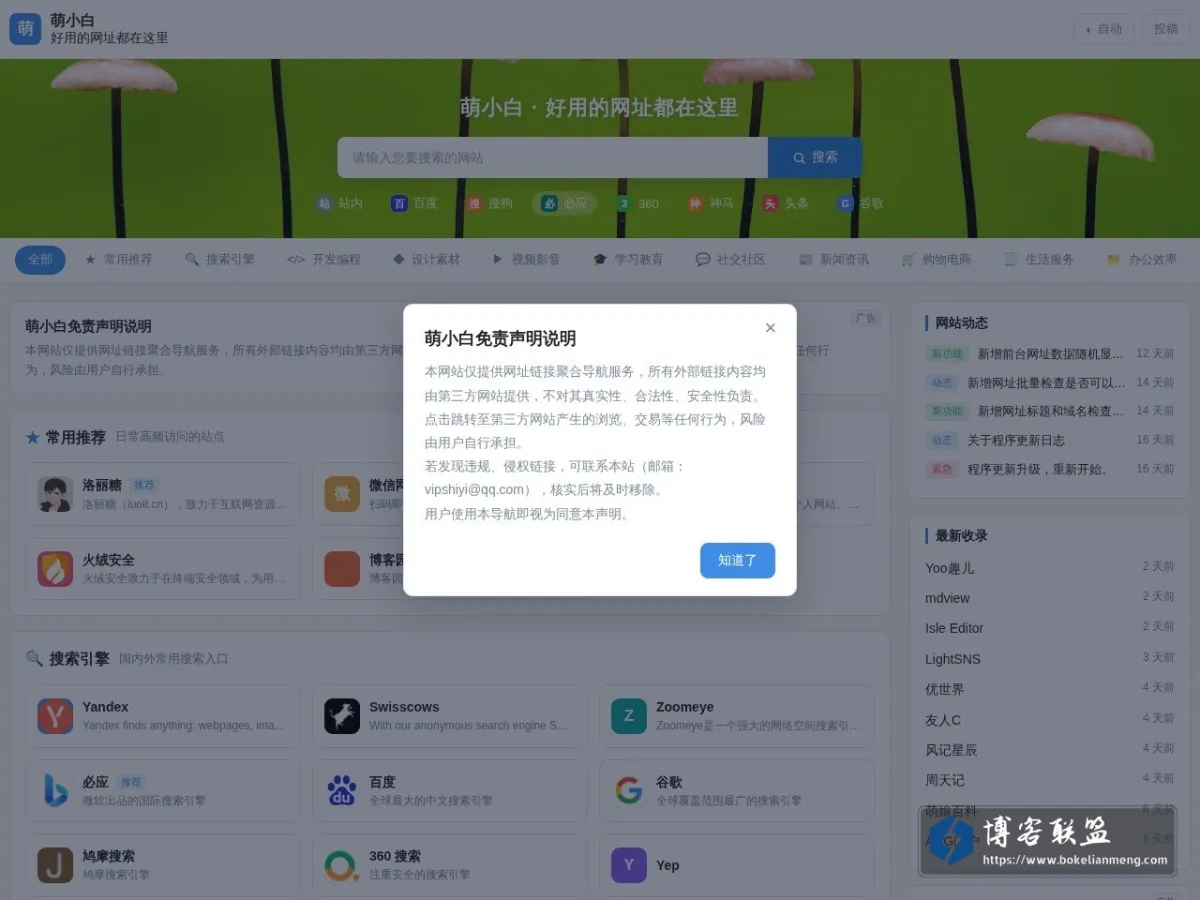Image resolution: width=1200 pixels, height=900 pixels.
Task: Select the 必应 search engine option
Action: click(x=564, y=203)
